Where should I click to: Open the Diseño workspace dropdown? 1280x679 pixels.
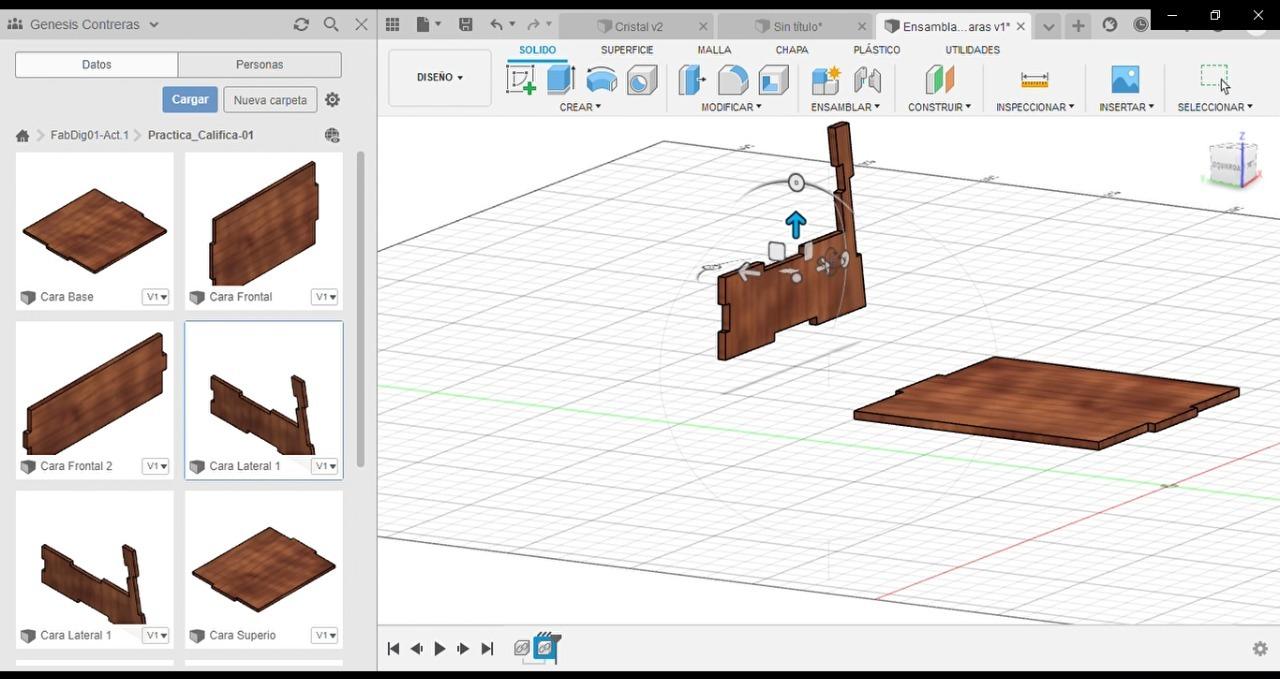coord(440,77)
